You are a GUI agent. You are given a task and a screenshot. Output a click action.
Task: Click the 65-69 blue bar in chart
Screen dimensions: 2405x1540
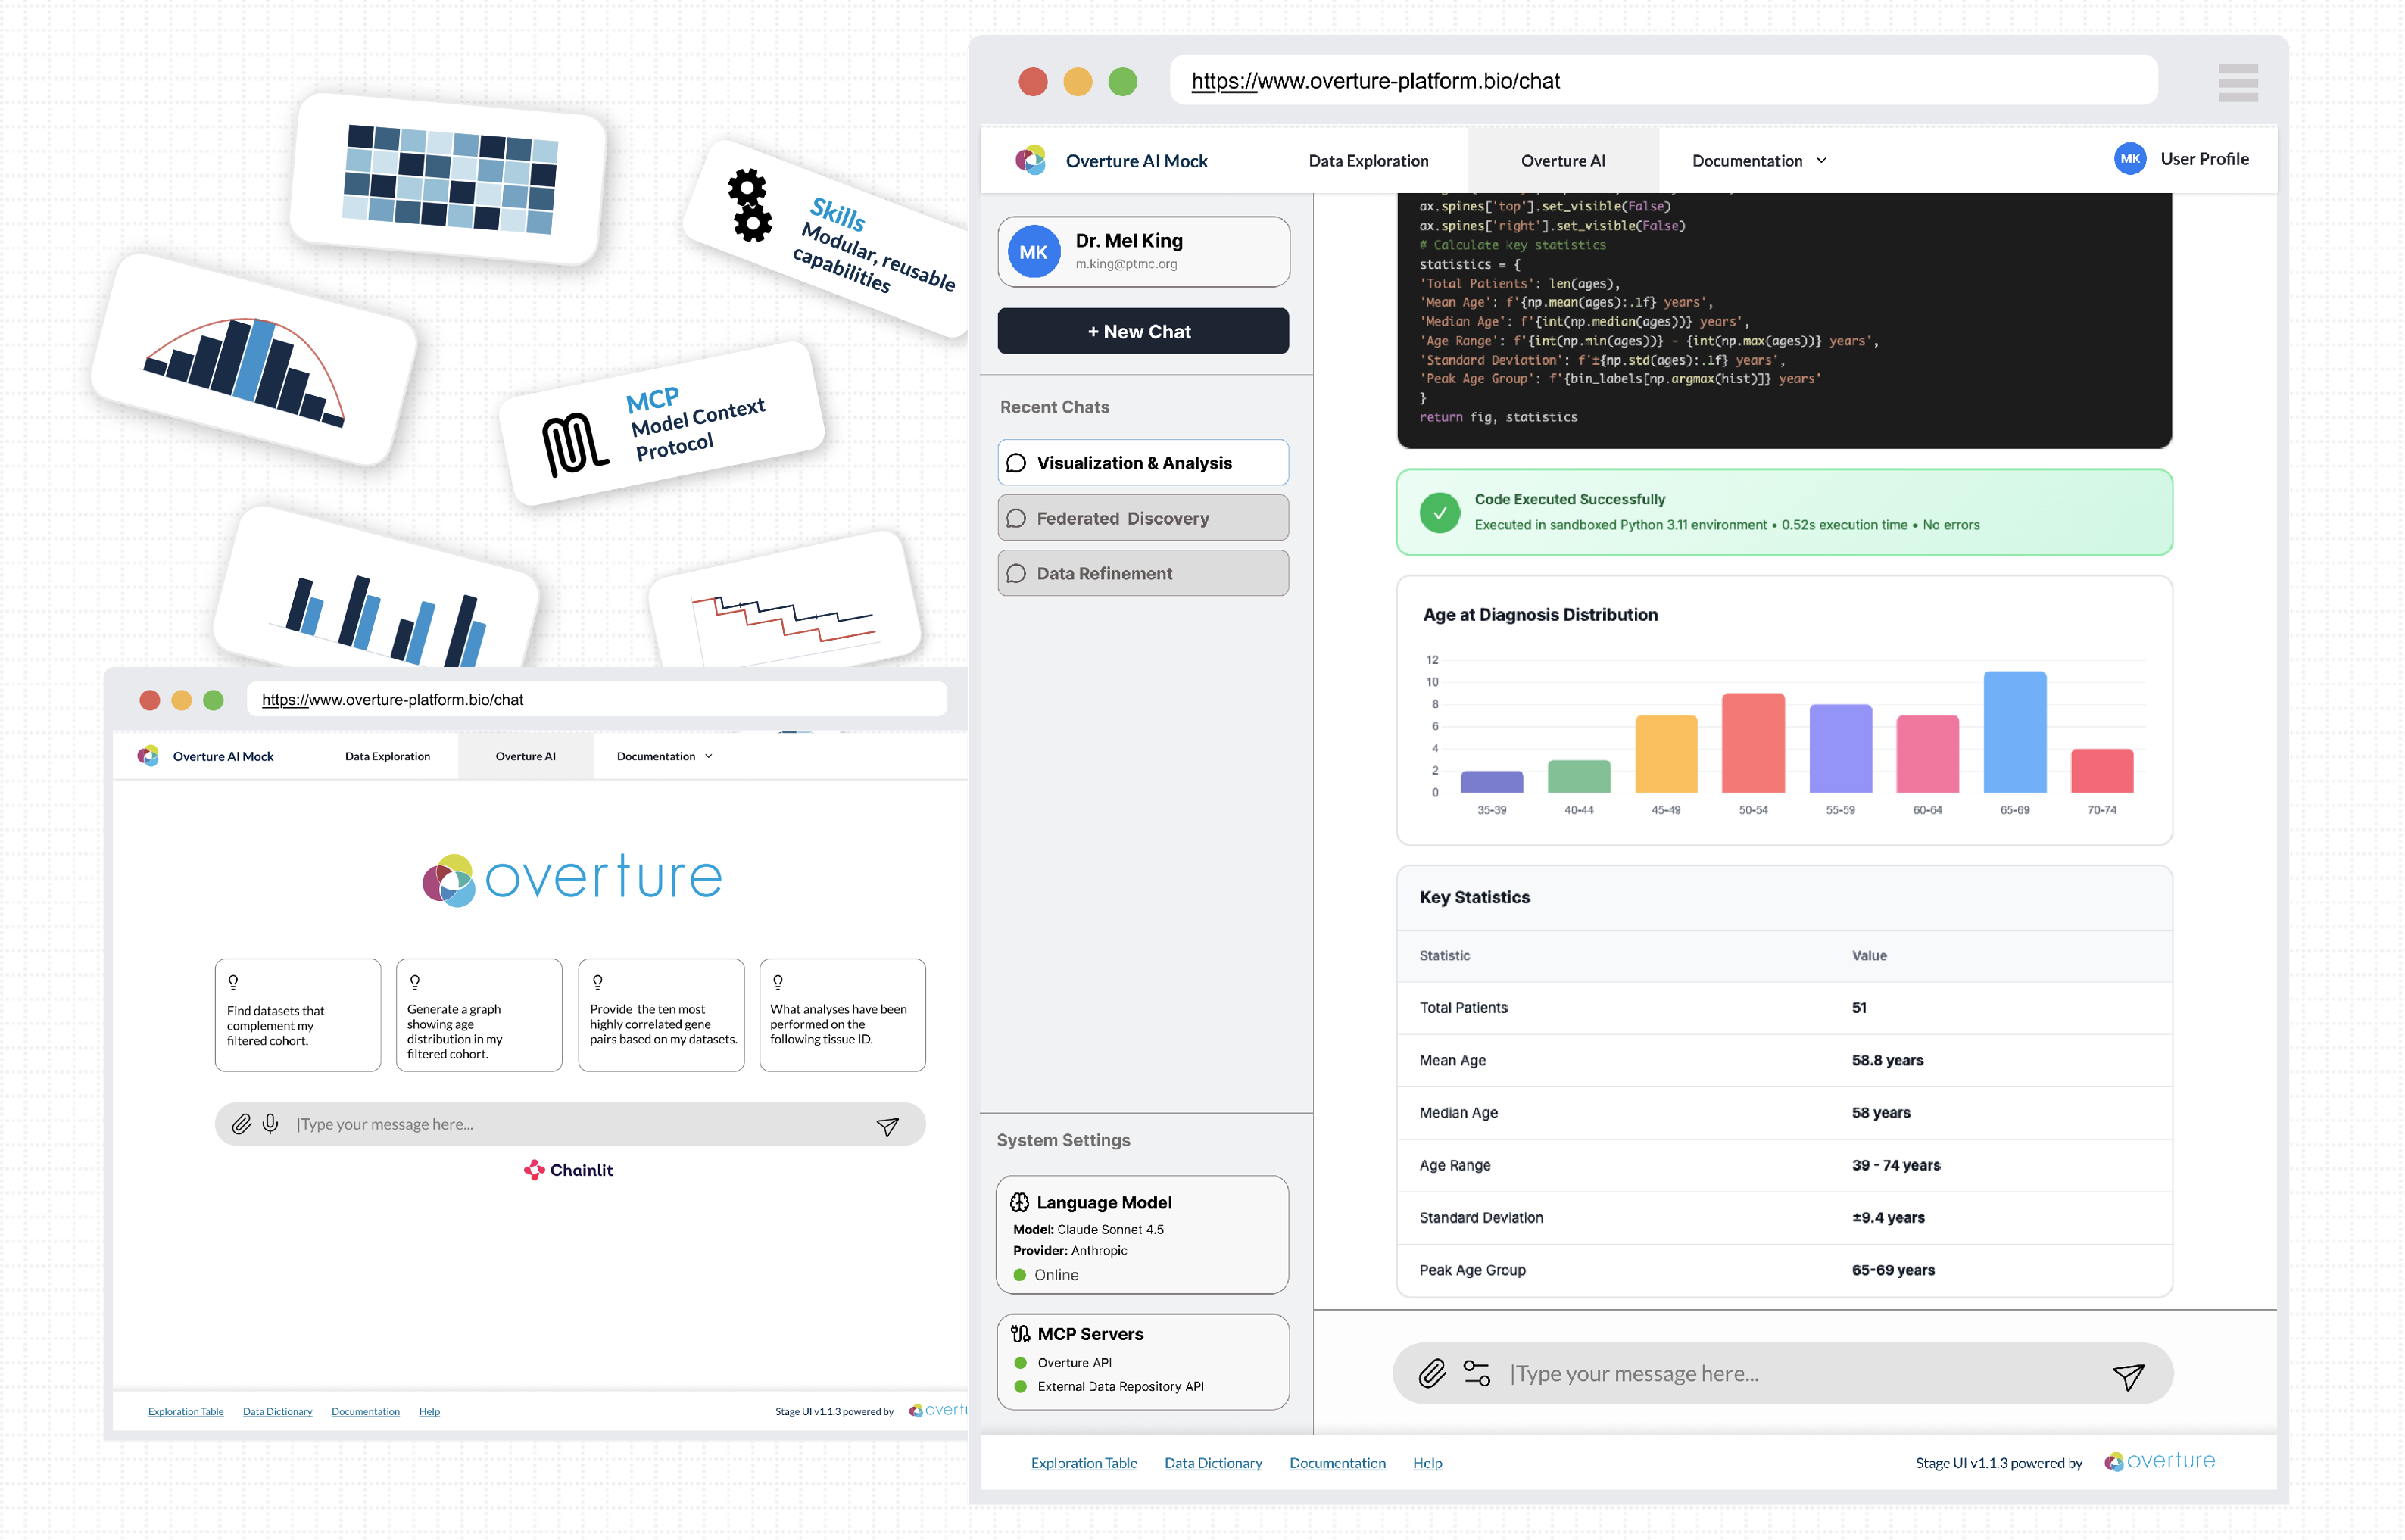pyautogui.click(x=2014, y=732)
